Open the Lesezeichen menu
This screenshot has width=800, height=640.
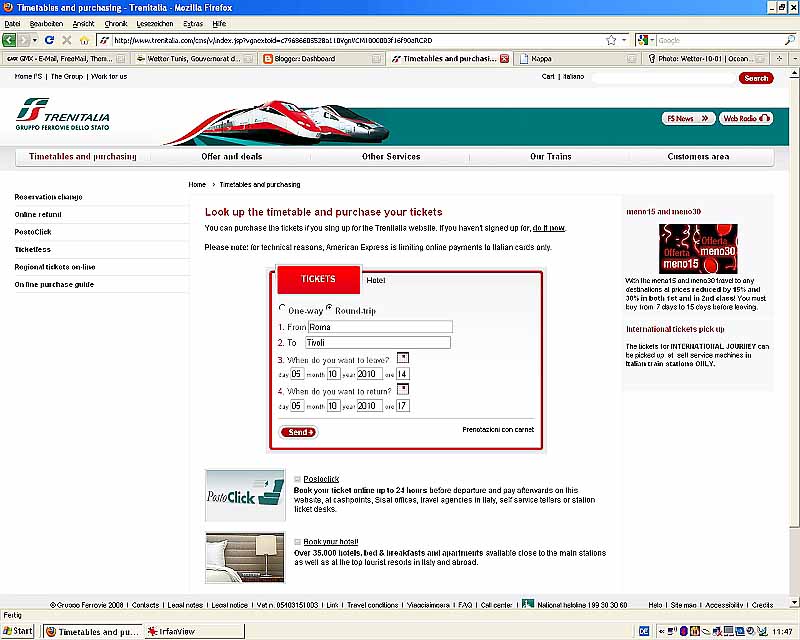click(x=155, y=23)
